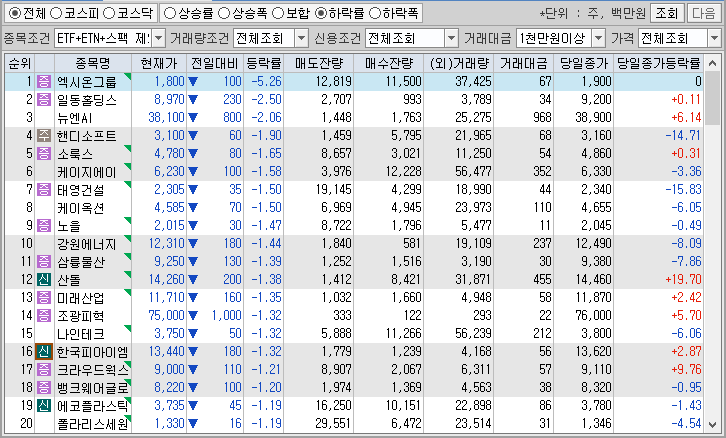Open the 거래대금 dropdown
Image resolution: width=726 pixels, height=438 pixels.
click(598, 38)
